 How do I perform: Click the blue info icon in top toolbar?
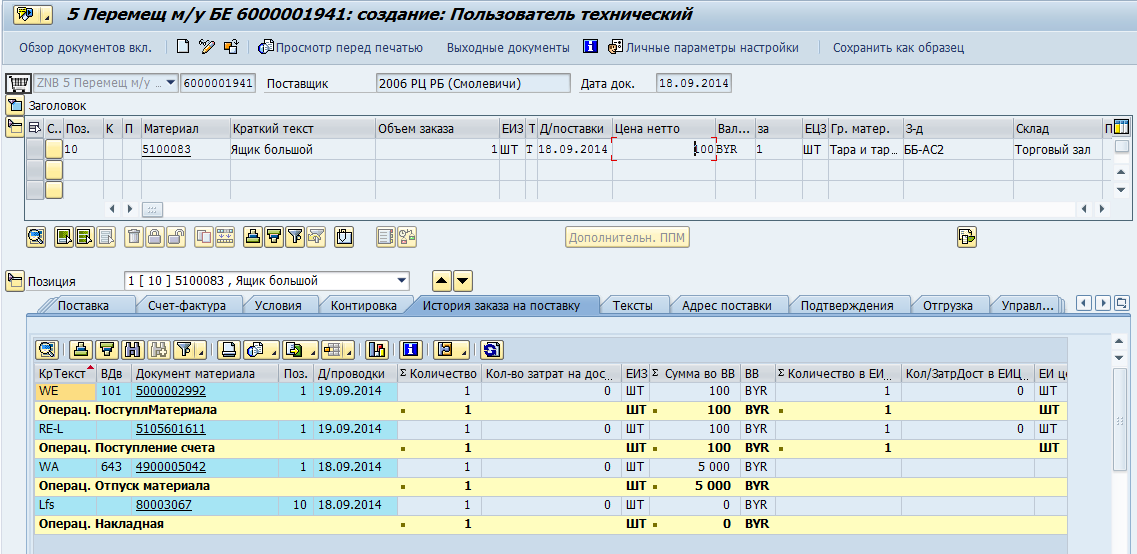coord(590,47)
